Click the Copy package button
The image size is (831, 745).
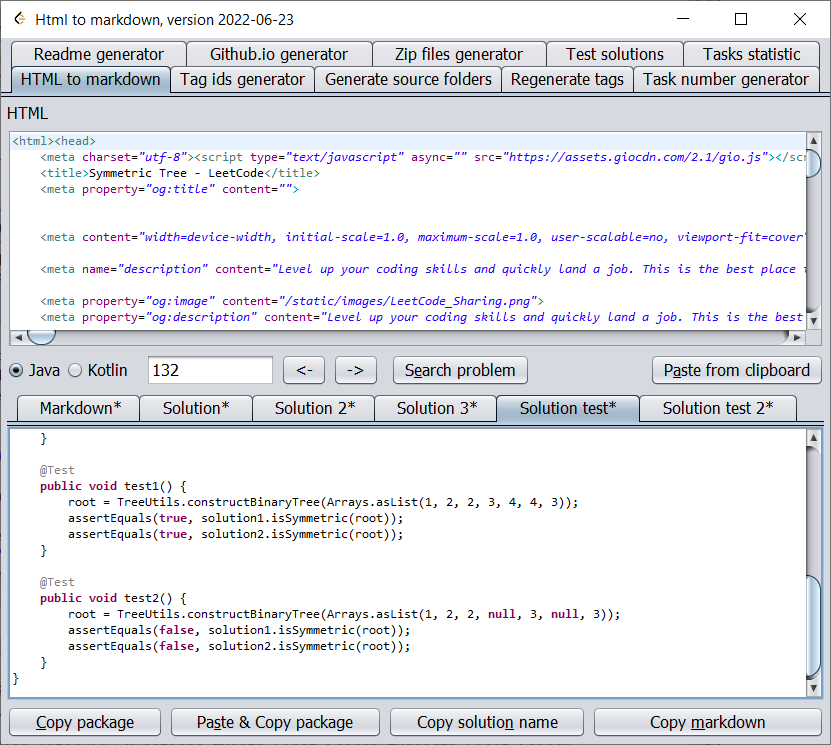(x=85, y=722)
